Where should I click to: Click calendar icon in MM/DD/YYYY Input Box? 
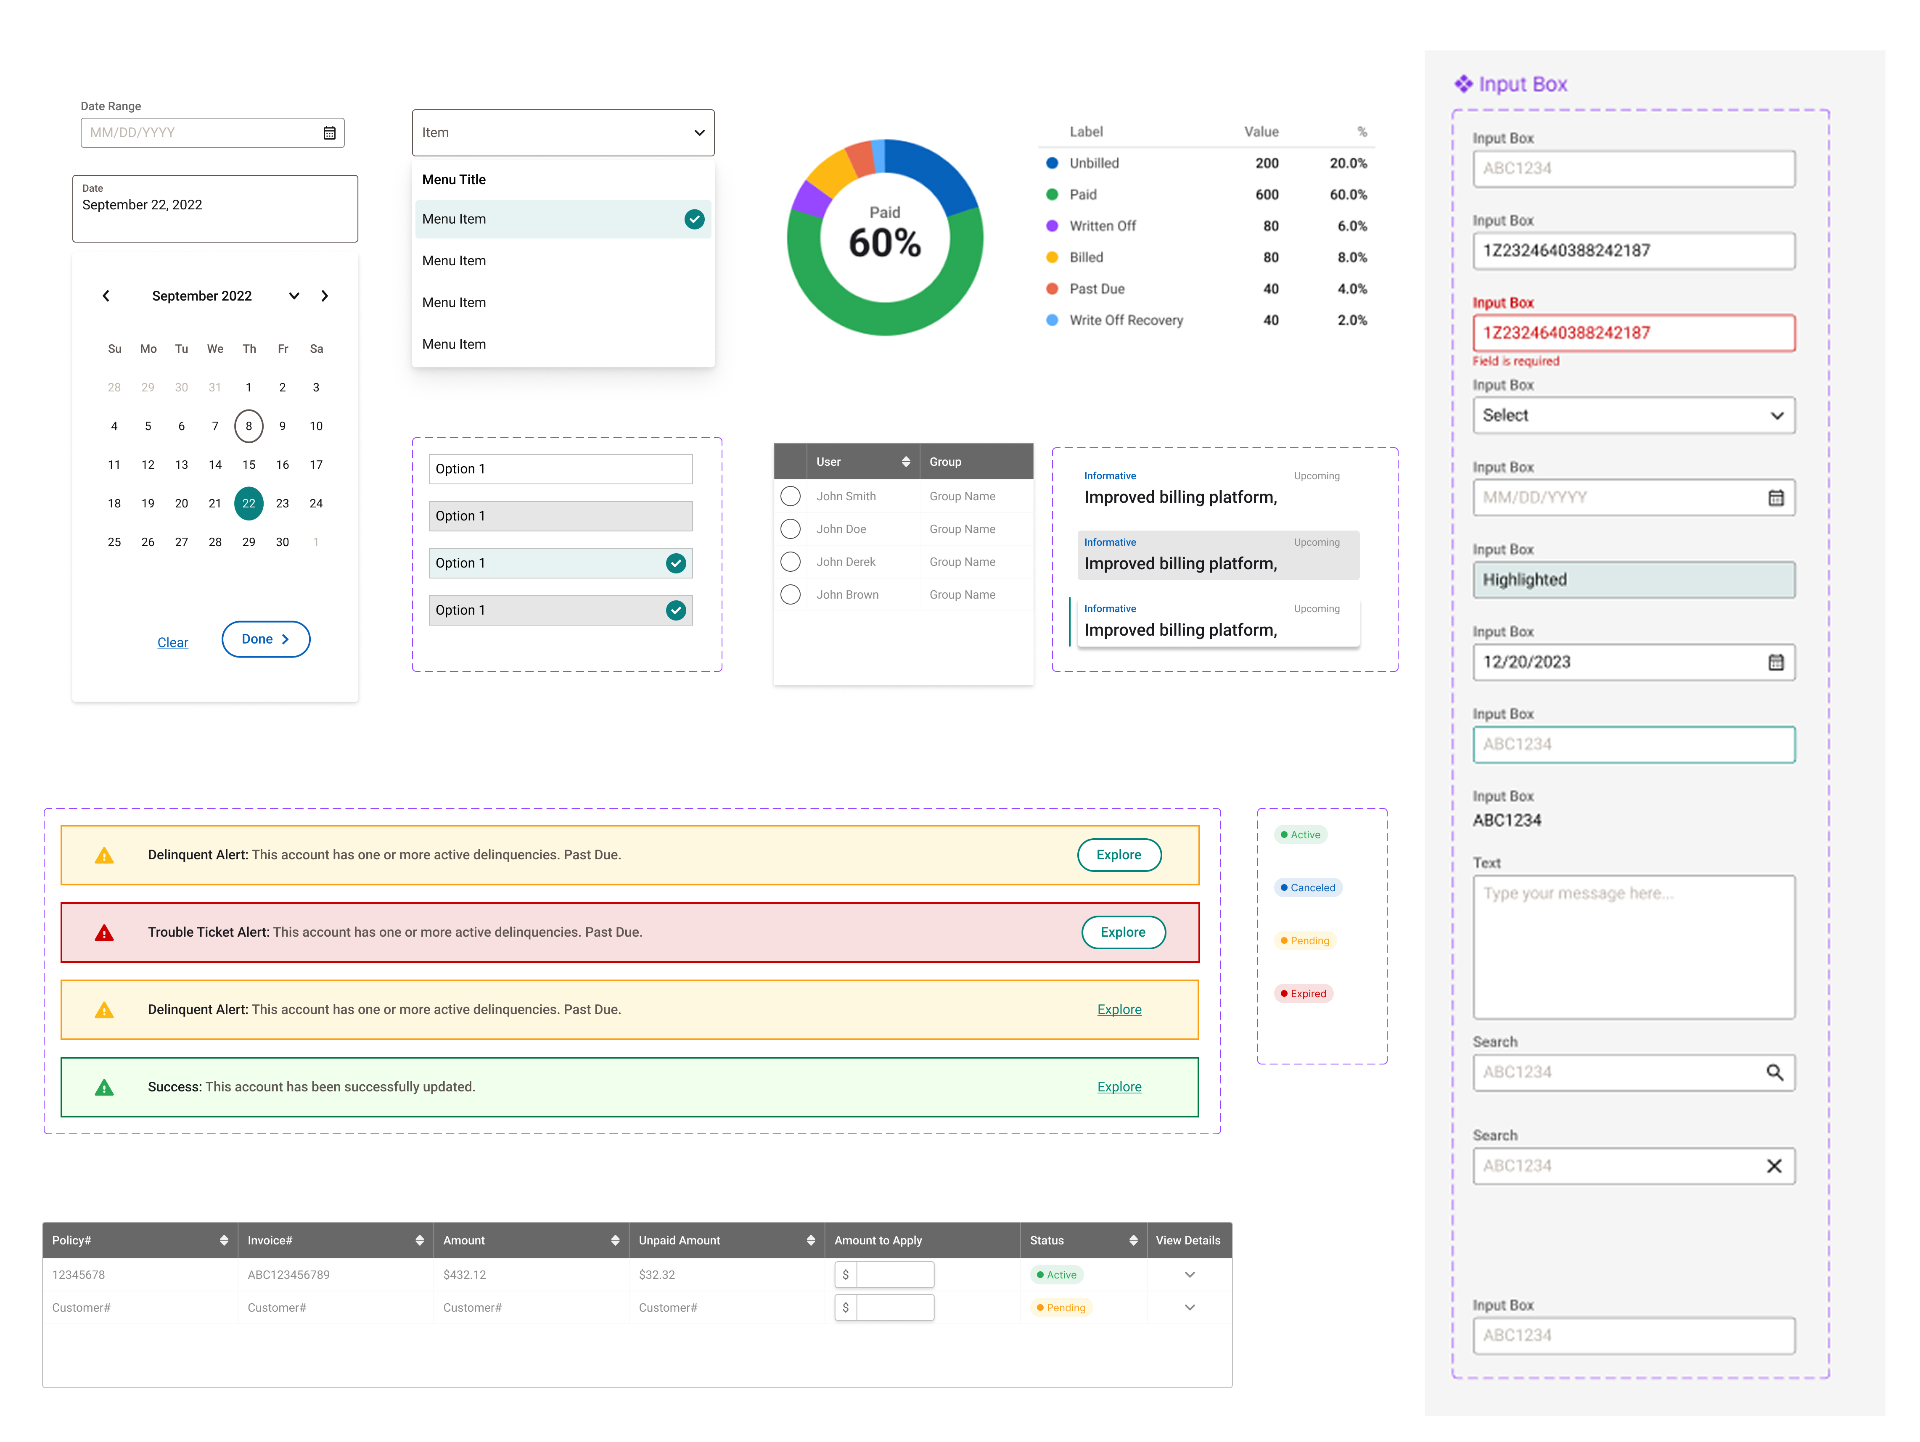[x=1776, y=498]
